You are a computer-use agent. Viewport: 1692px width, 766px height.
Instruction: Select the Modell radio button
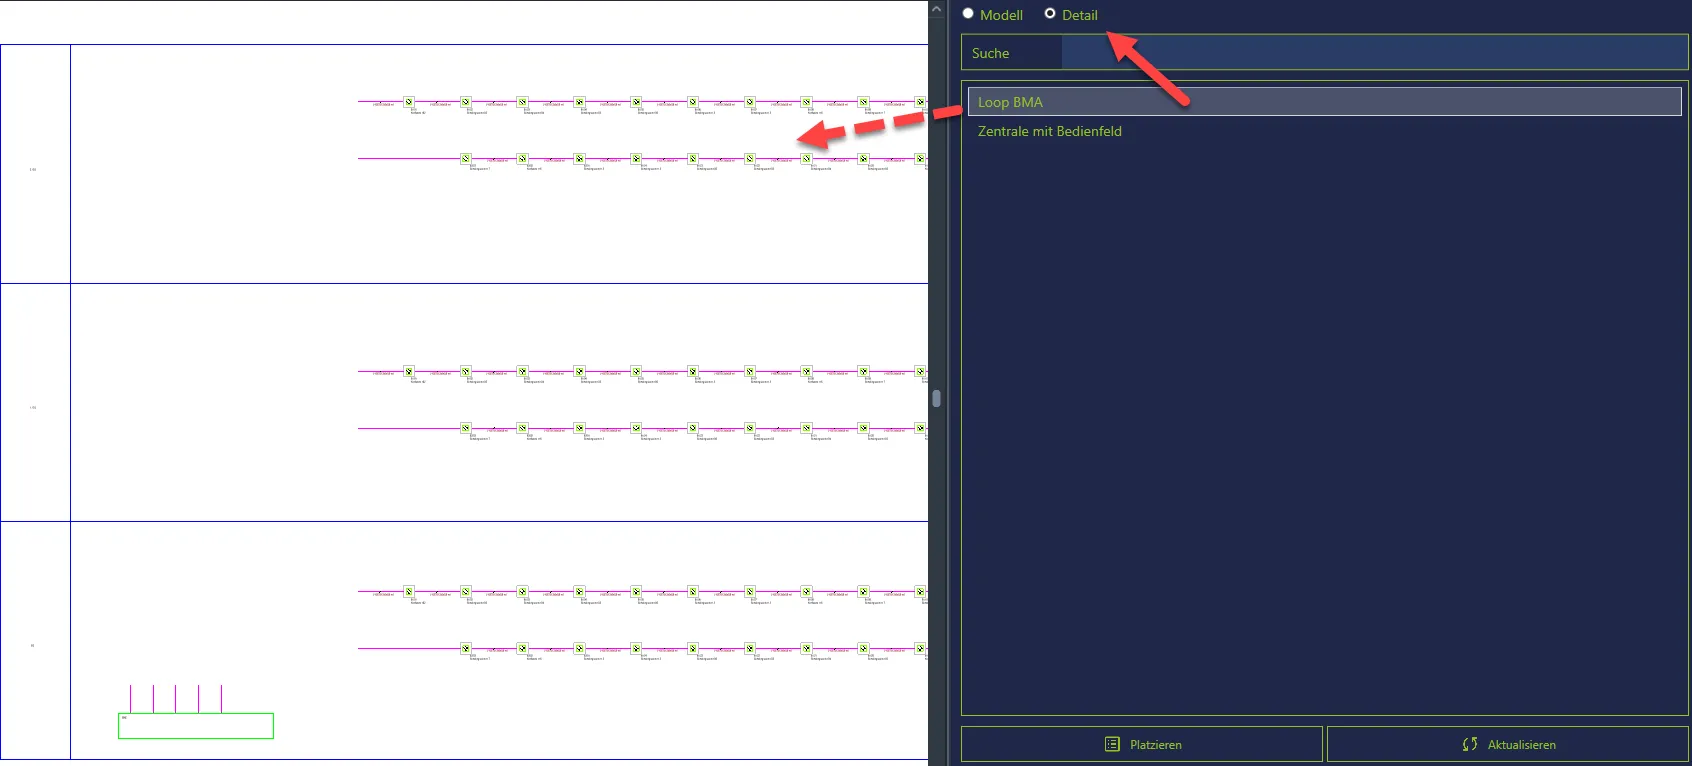968,14
